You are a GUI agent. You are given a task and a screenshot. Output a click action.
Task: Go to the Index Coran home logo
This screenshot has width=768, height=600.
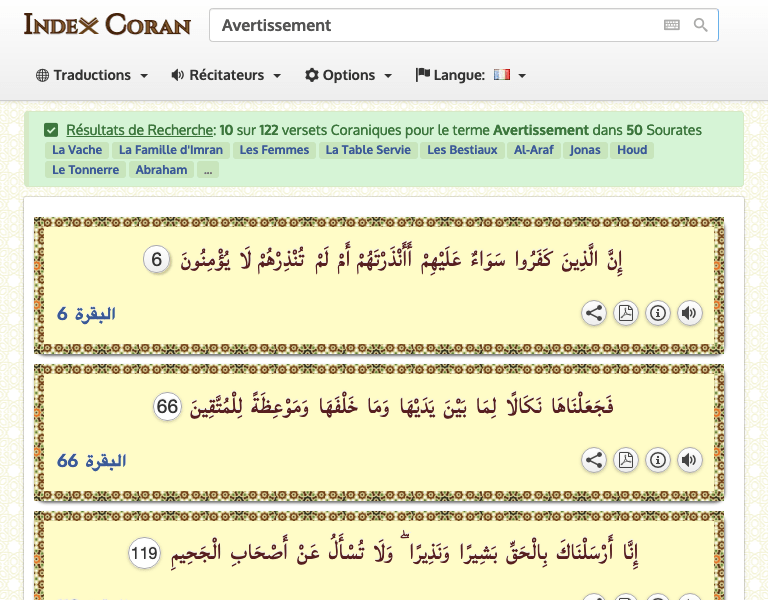(107, 24)
